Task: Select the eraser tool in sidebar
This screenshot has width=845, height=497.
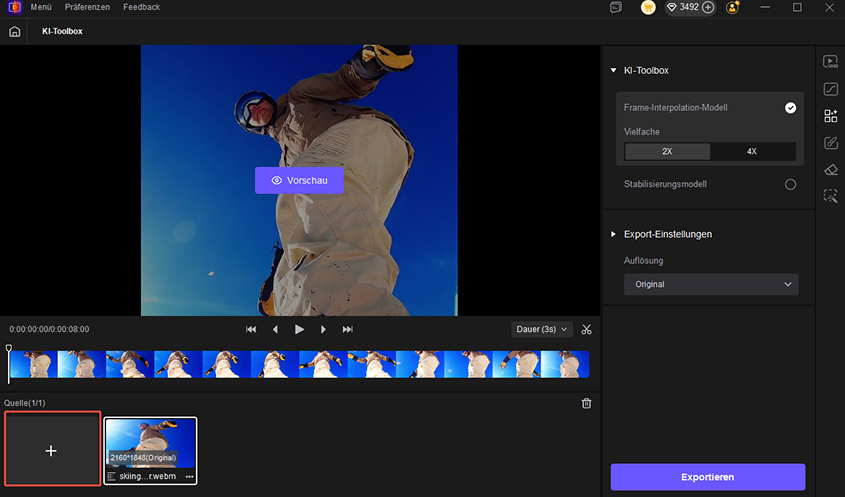Action: pyautogui.click(x=830, y=170)
